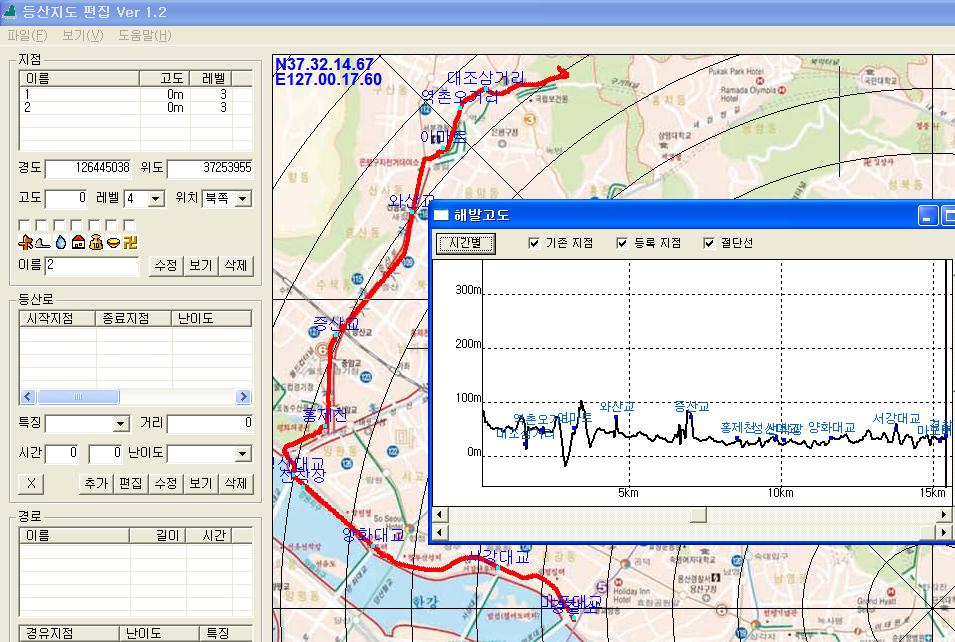Click the shoe-shaped waypoint icon

coord(43,242)
